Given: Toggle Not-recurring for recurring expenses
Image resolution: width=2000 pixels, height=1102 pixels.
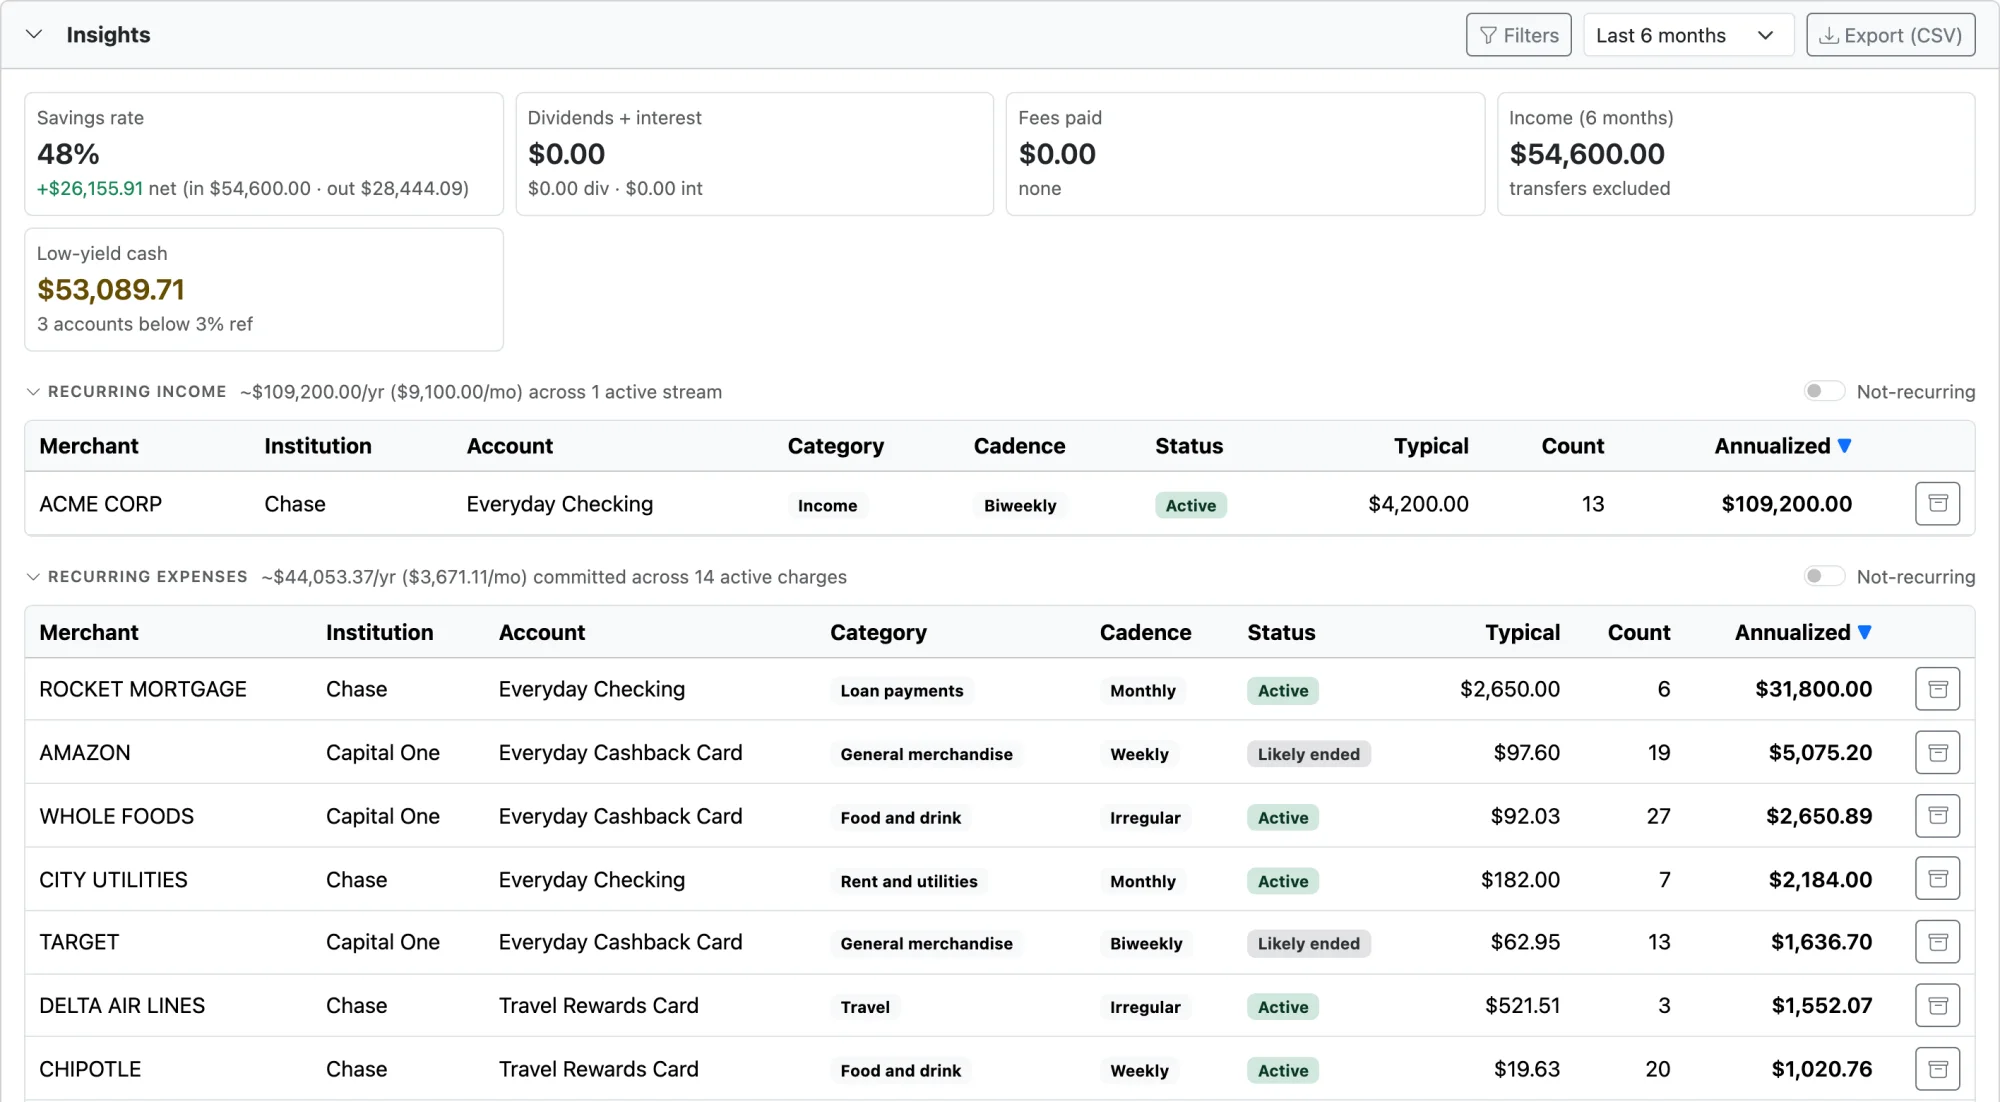Looking at the screenshot, I should (x=1824, y=576).
